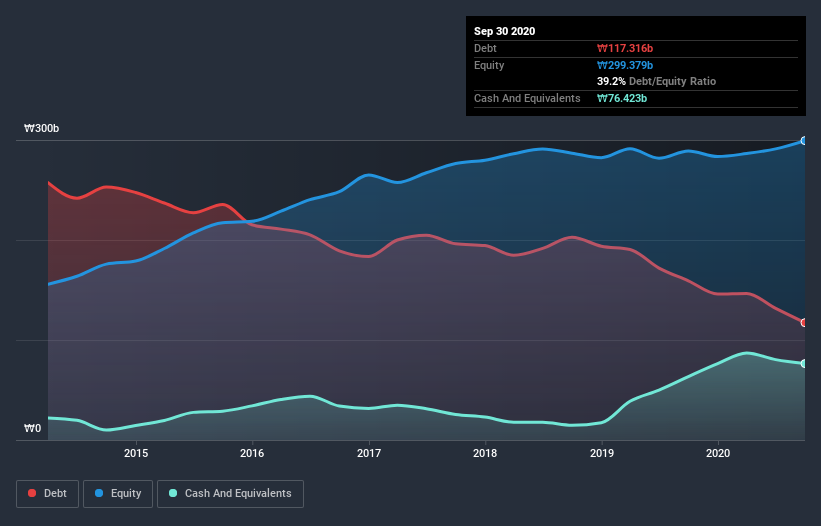Viewport: 821px width, 526px height.
Task: Click the ₩299.379b equity value
Action: point(625,65)
